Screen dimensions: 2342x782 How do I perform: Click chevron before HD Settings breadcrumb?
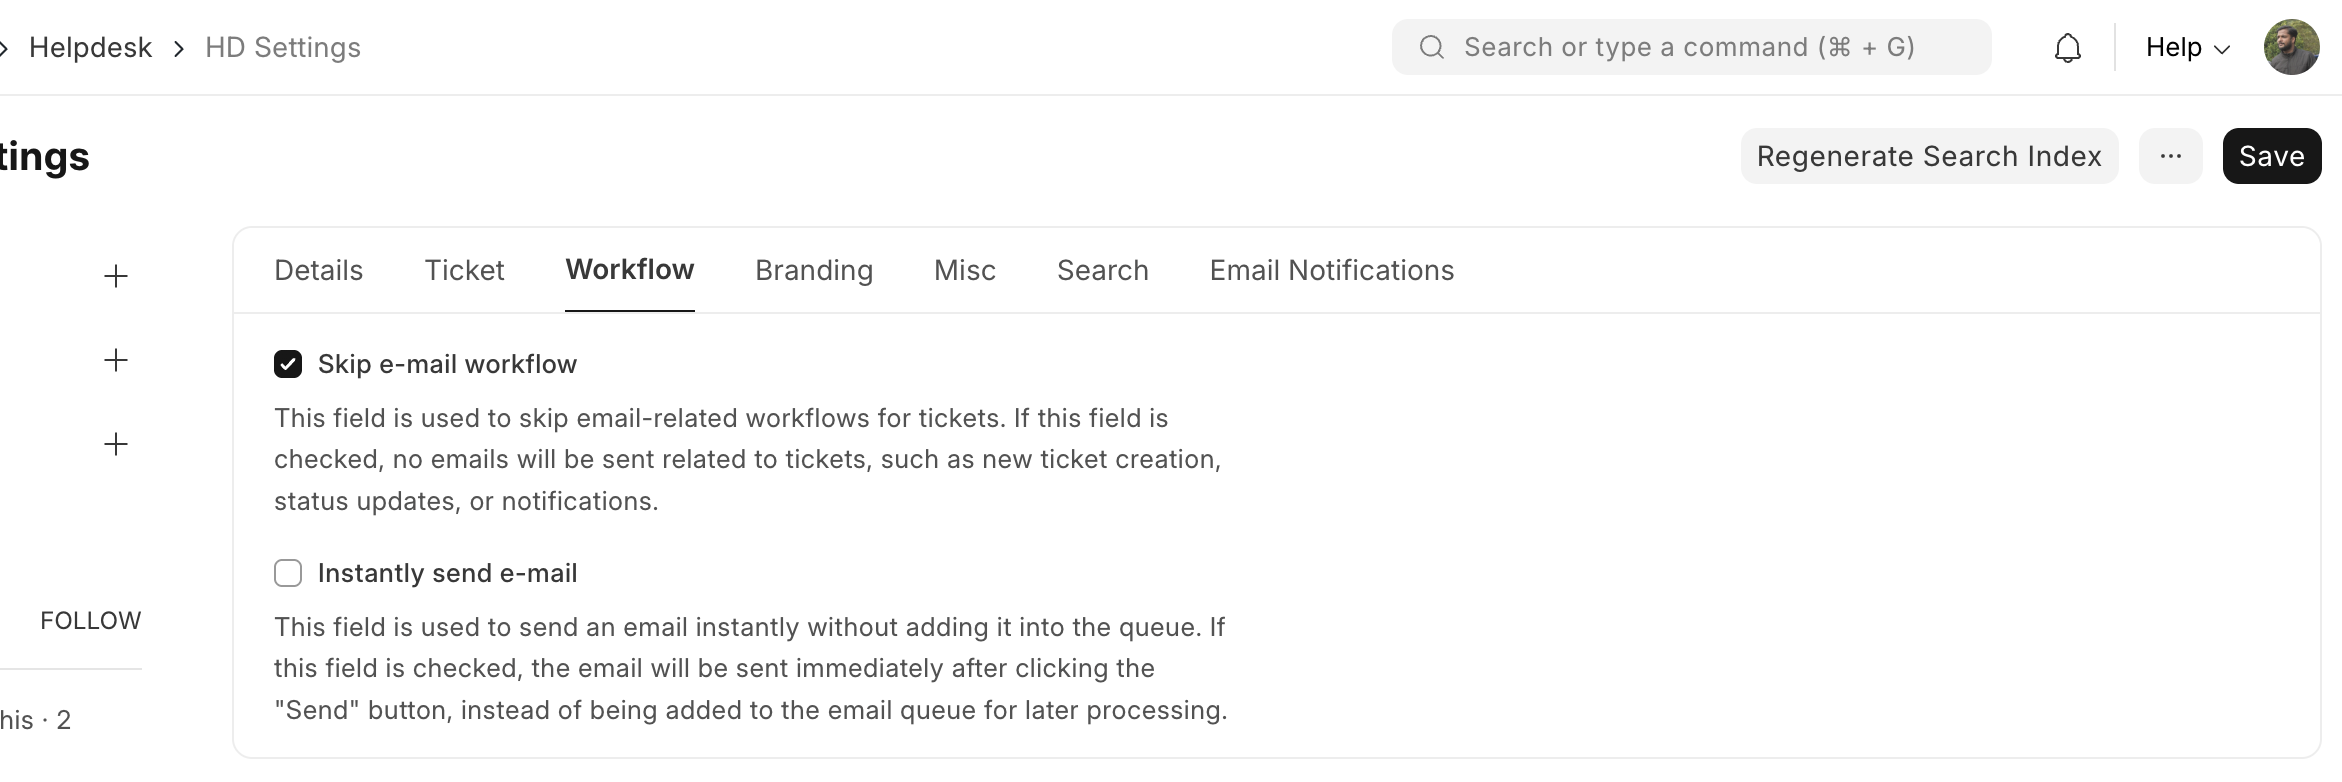point(179,48)
